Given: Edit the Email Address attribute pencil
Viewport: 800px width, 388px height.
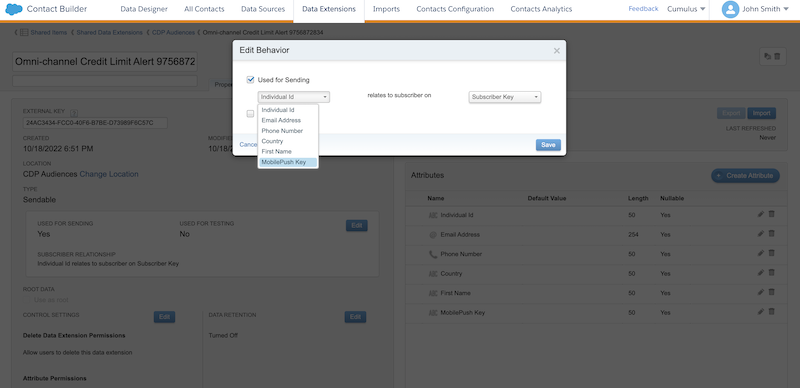Looking at the screenshot, I should (x=761, y=234).
